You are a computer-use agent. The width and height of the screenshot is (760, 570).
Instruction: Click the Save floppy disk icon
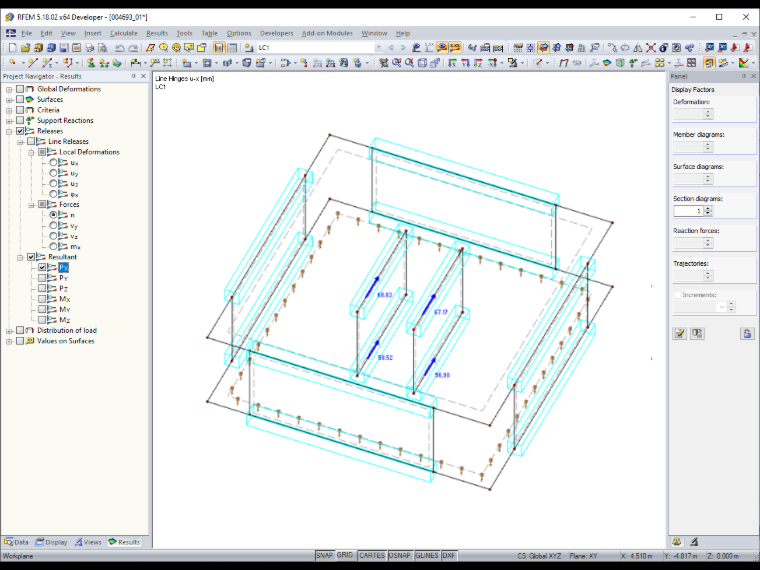[63, 48]
